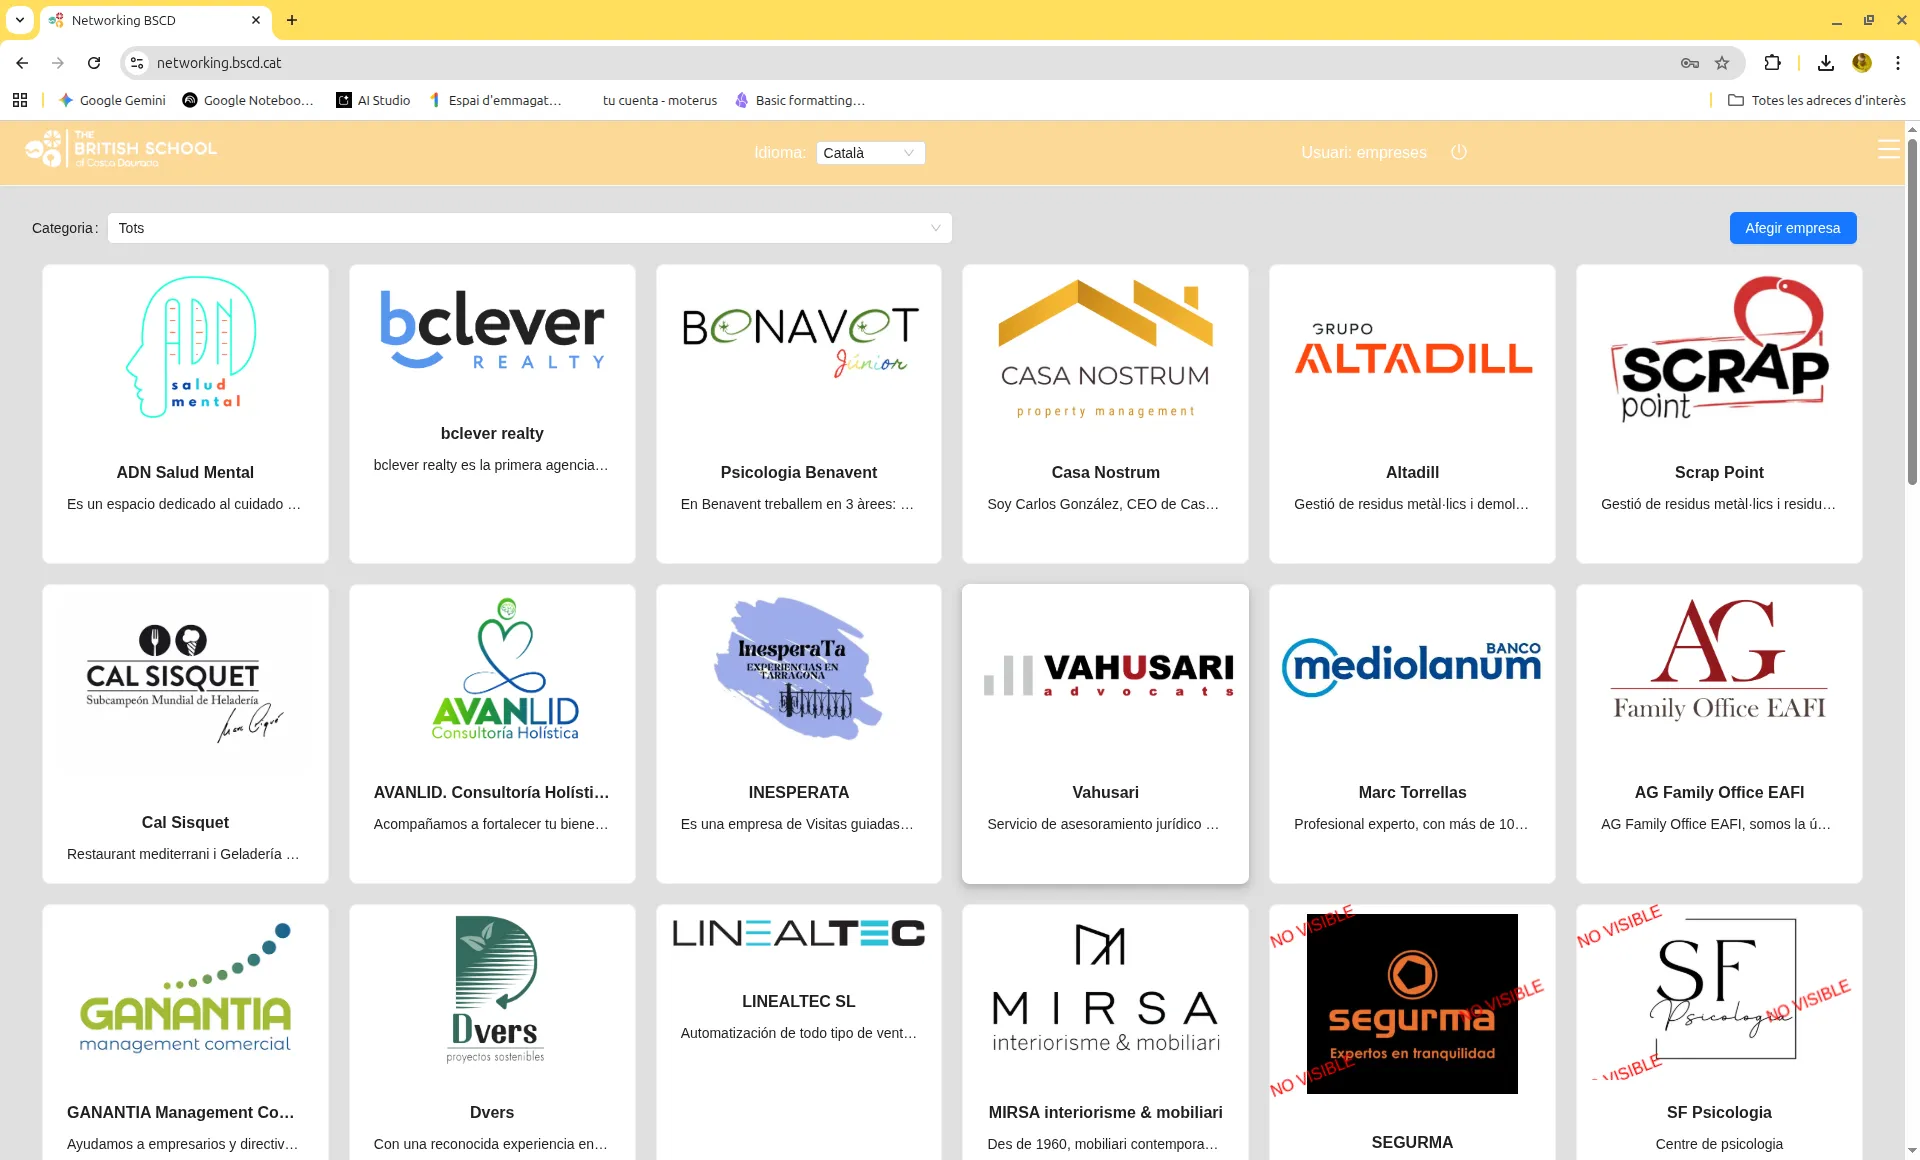This screenshot has height=1160, width=1920.
Task: Click the Afegir empresa button
Action: tap(1792, 228)
